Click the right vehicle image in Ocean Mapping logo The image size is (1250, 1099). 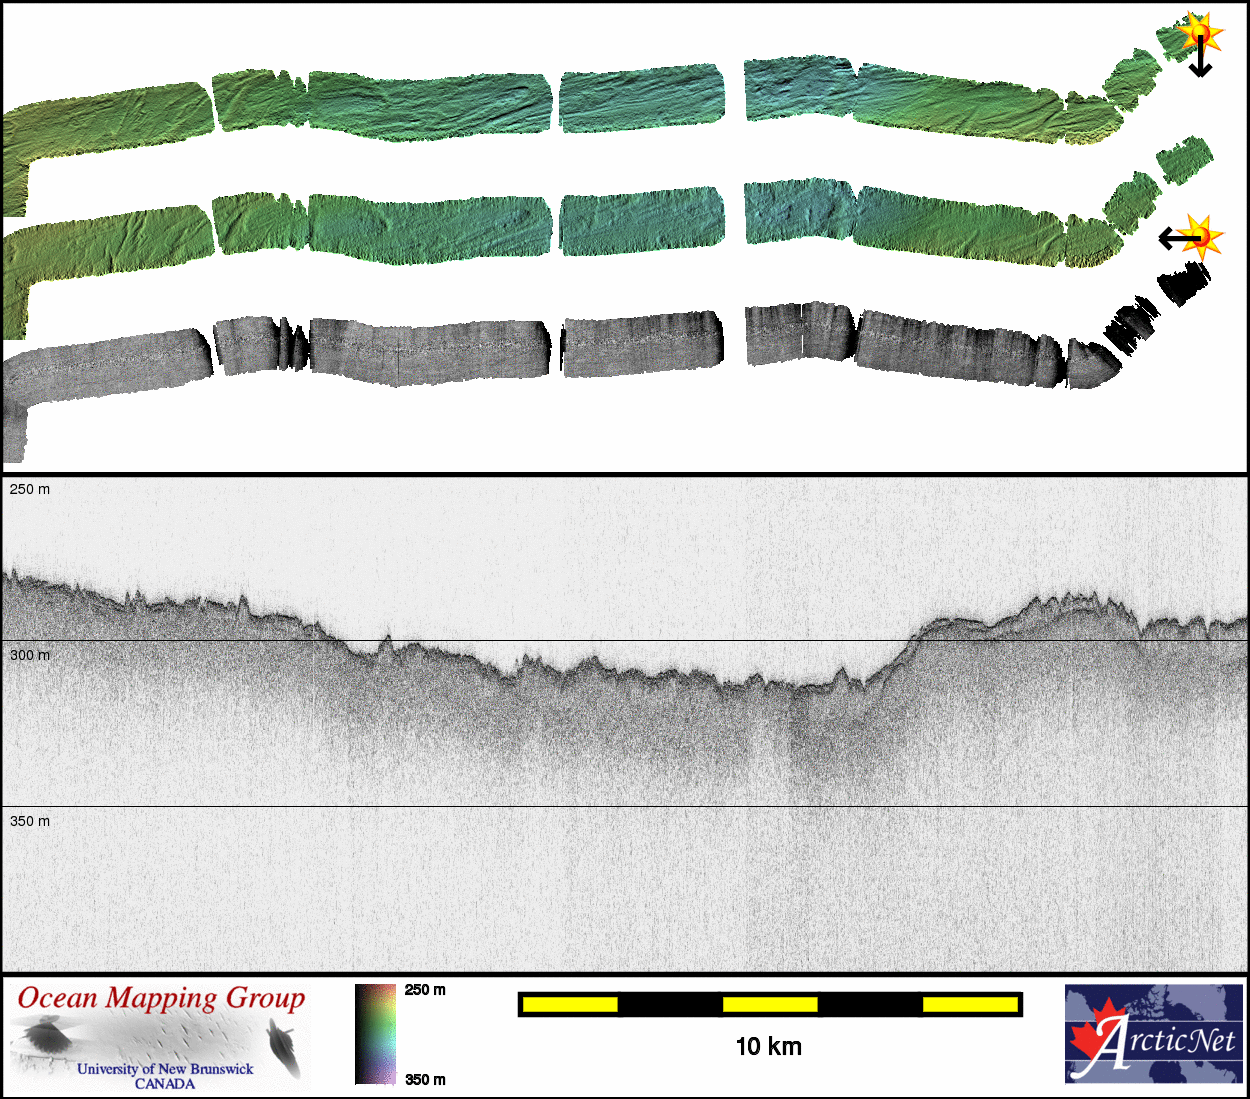(285, 1048)
